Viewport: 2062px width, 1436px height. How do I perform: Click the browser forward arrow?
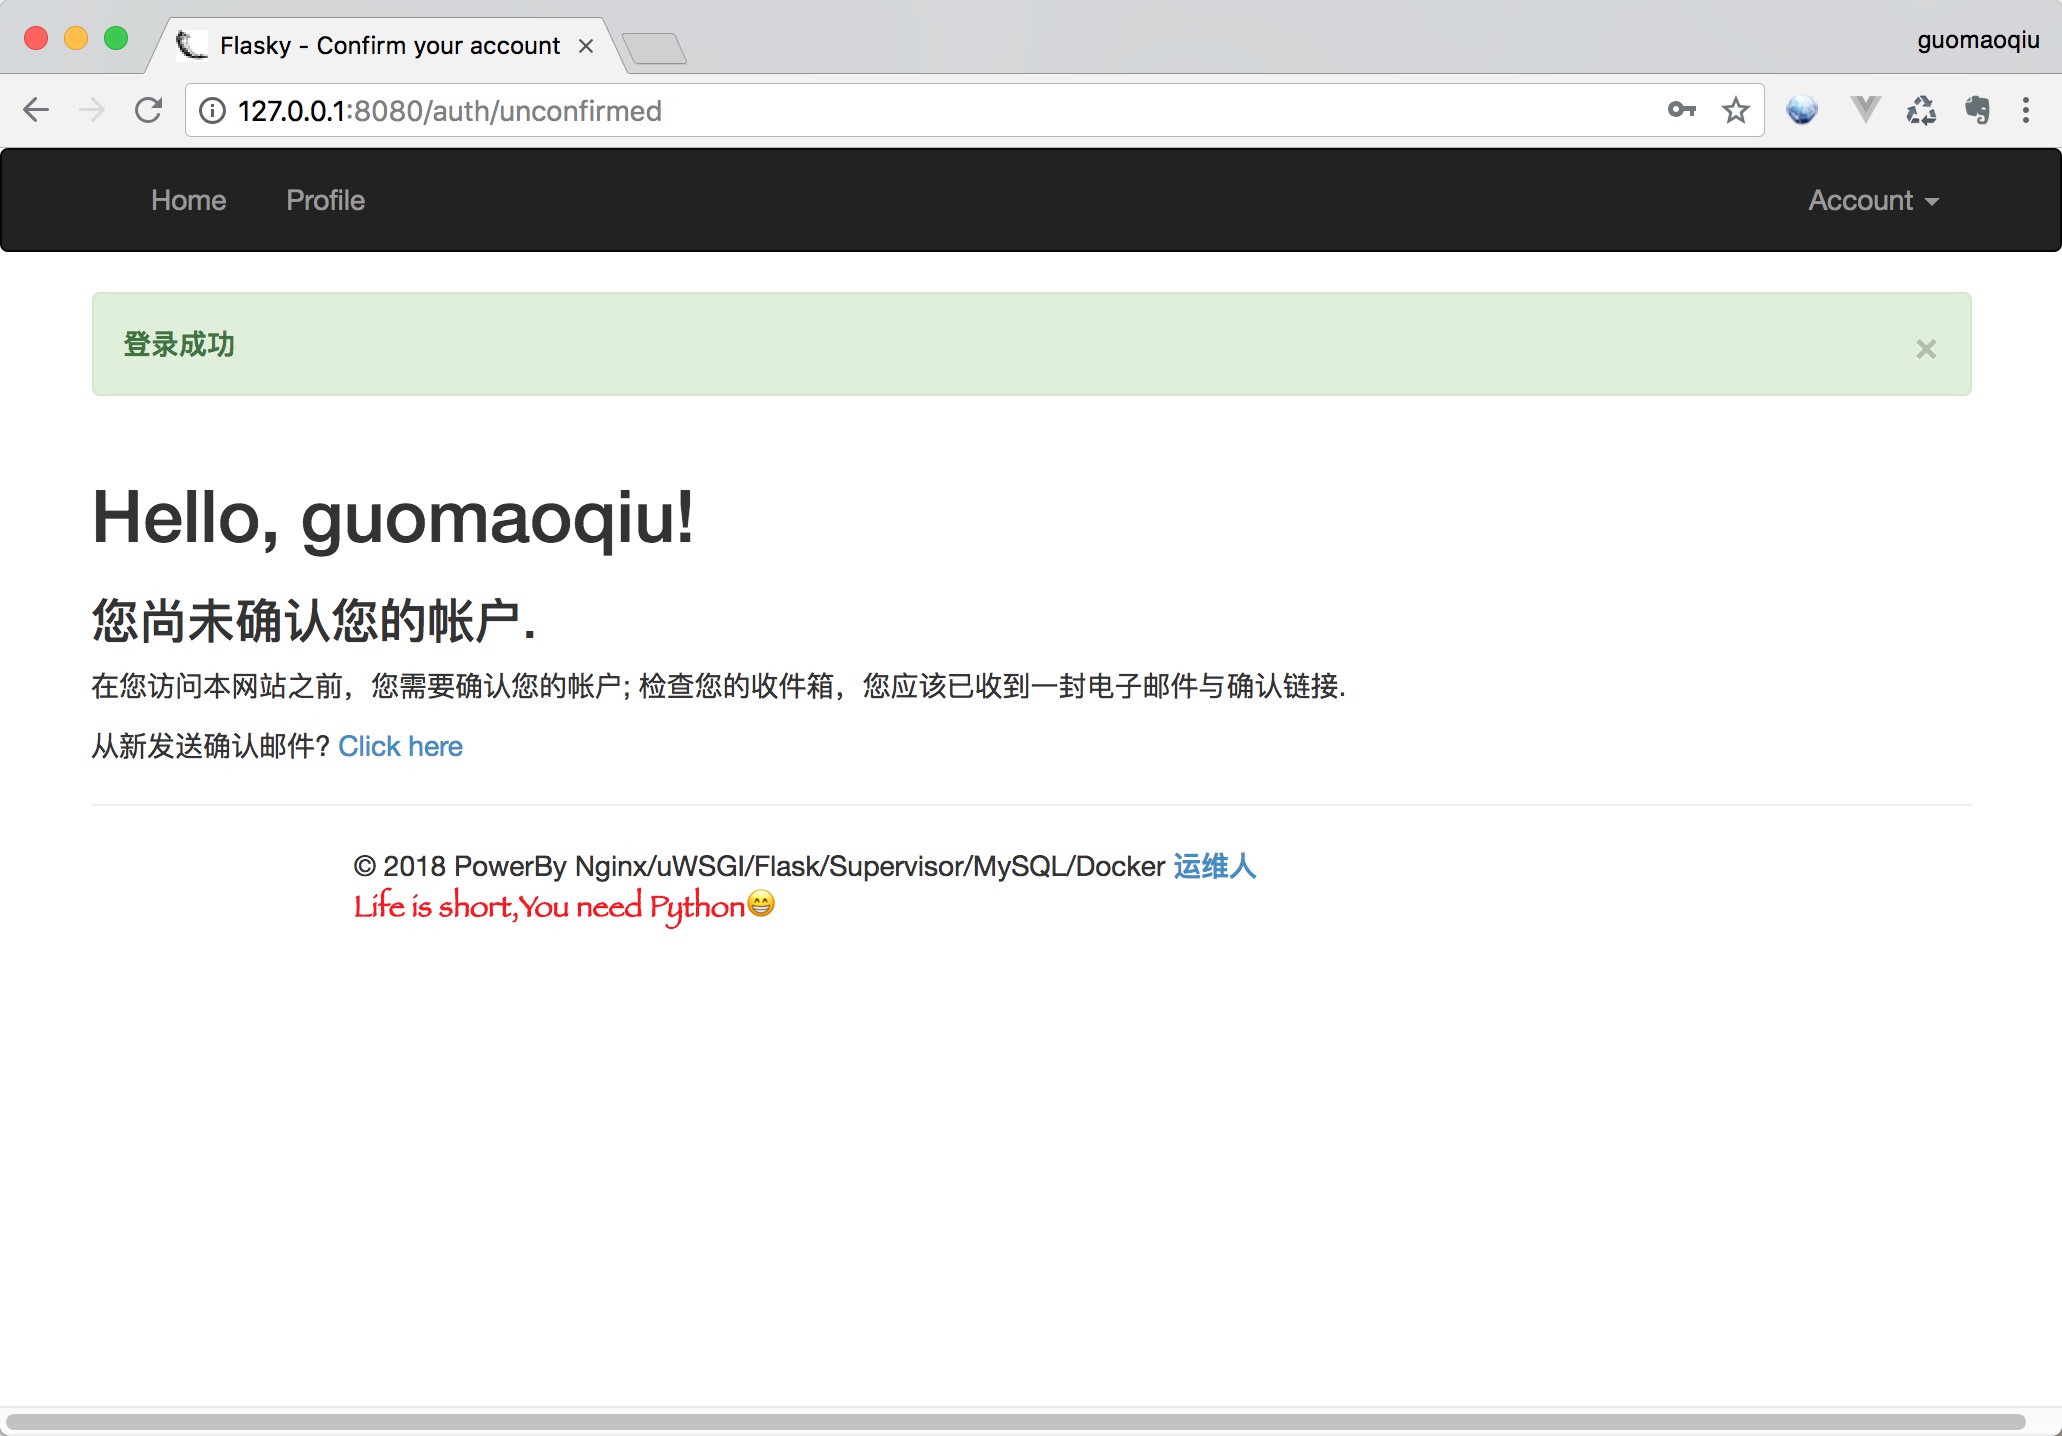click(x=92, y=110)
